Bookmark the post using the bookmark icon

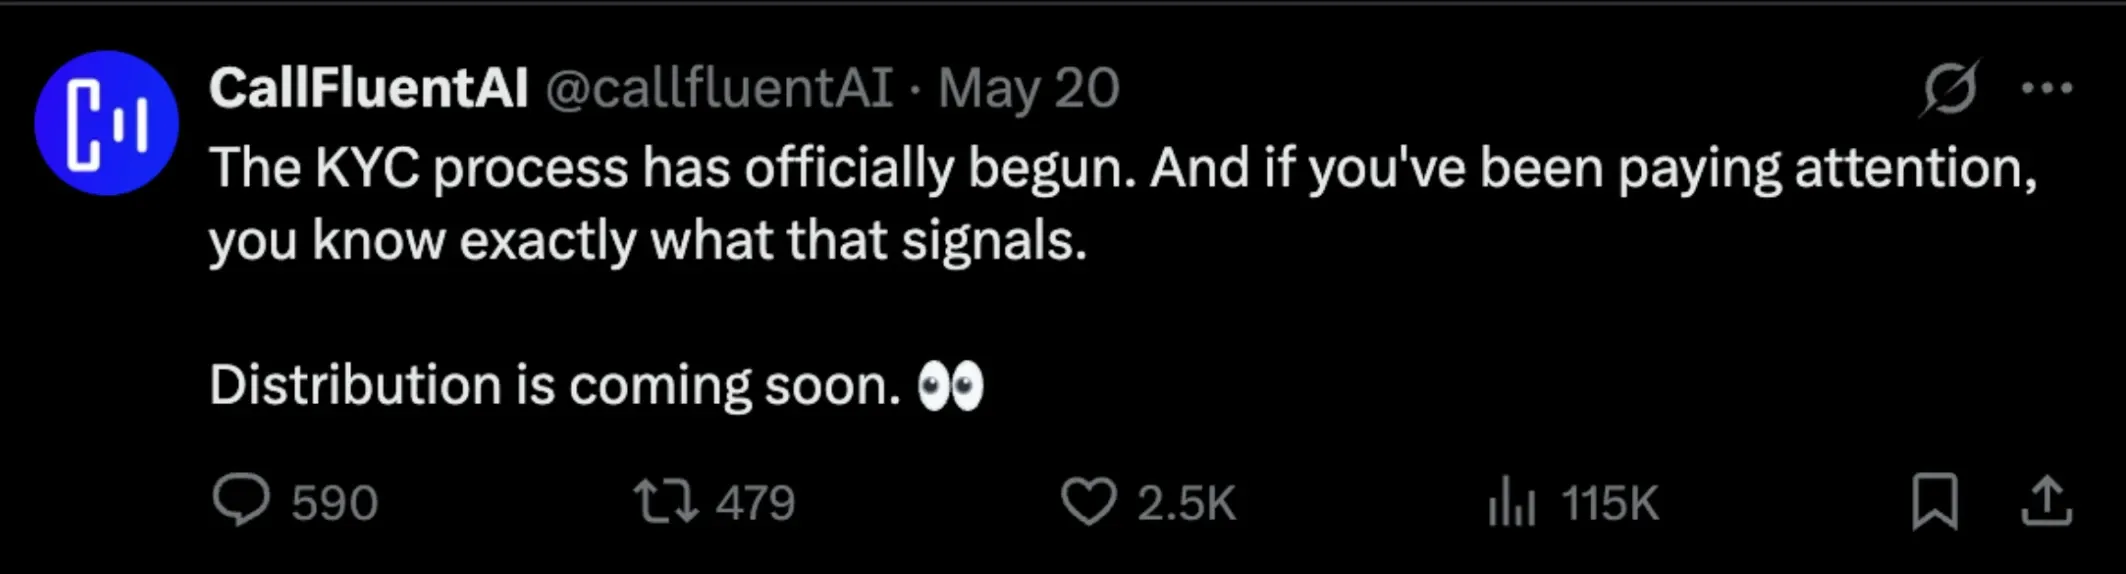[x=1935, y=501]
